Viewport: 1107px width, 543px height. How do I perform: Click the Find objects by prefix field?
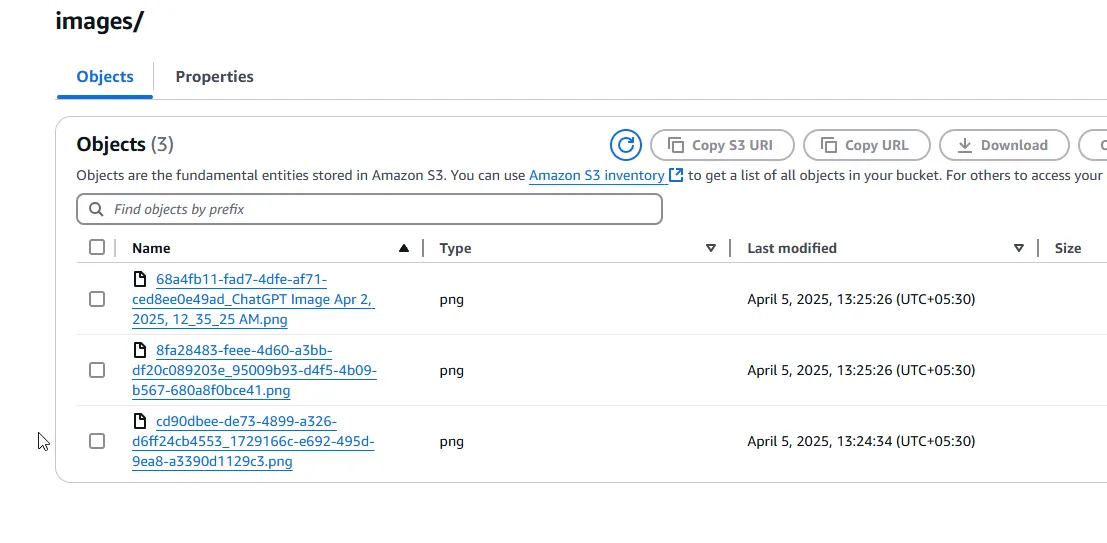coord(380,209)
